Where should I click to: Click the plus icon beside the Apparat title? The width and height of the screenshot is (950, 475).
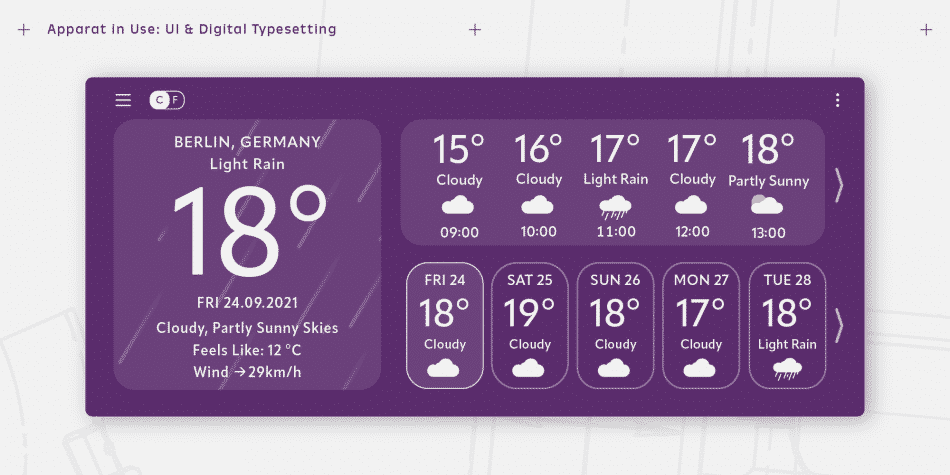[x=24, y=30]
